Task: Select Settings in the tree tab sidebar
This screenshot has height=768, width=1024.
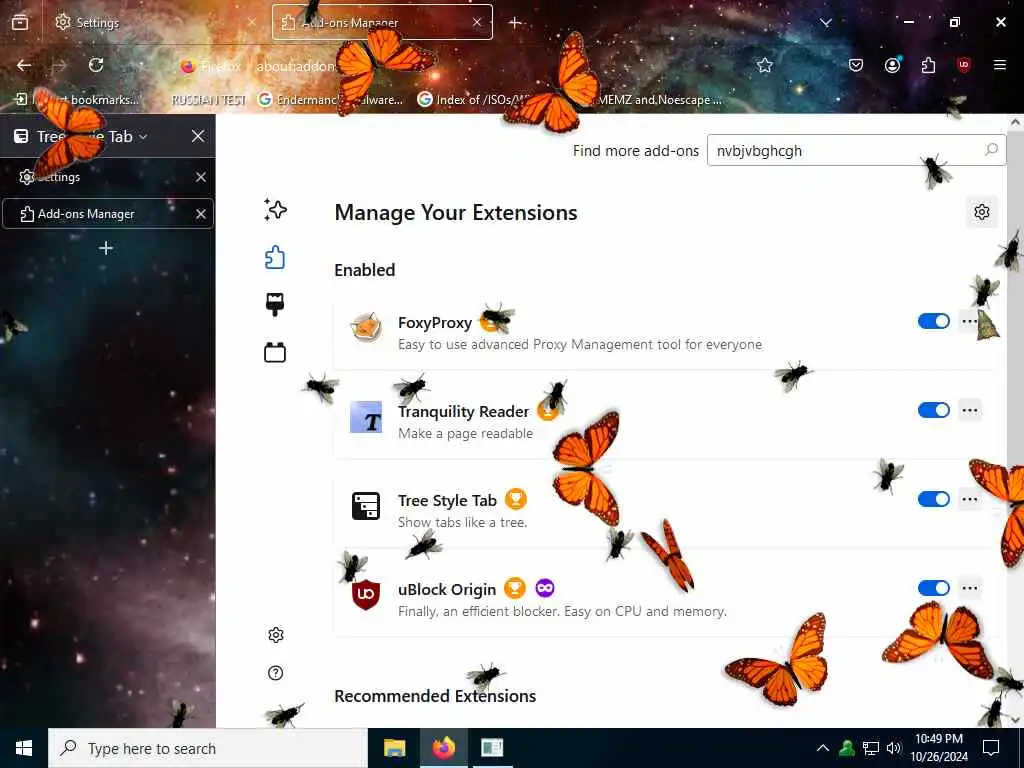Action: [108, 177]
